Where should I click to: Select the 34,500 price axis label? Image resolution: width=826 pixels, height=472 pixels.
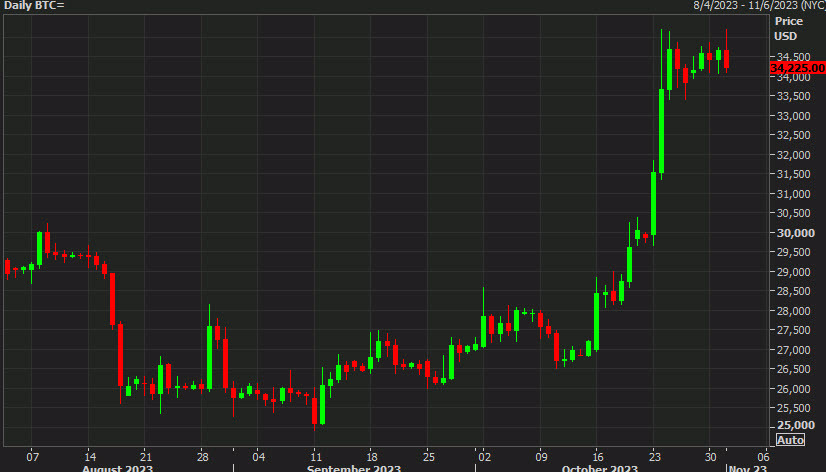pyautogui.click(x=793, y=57)
